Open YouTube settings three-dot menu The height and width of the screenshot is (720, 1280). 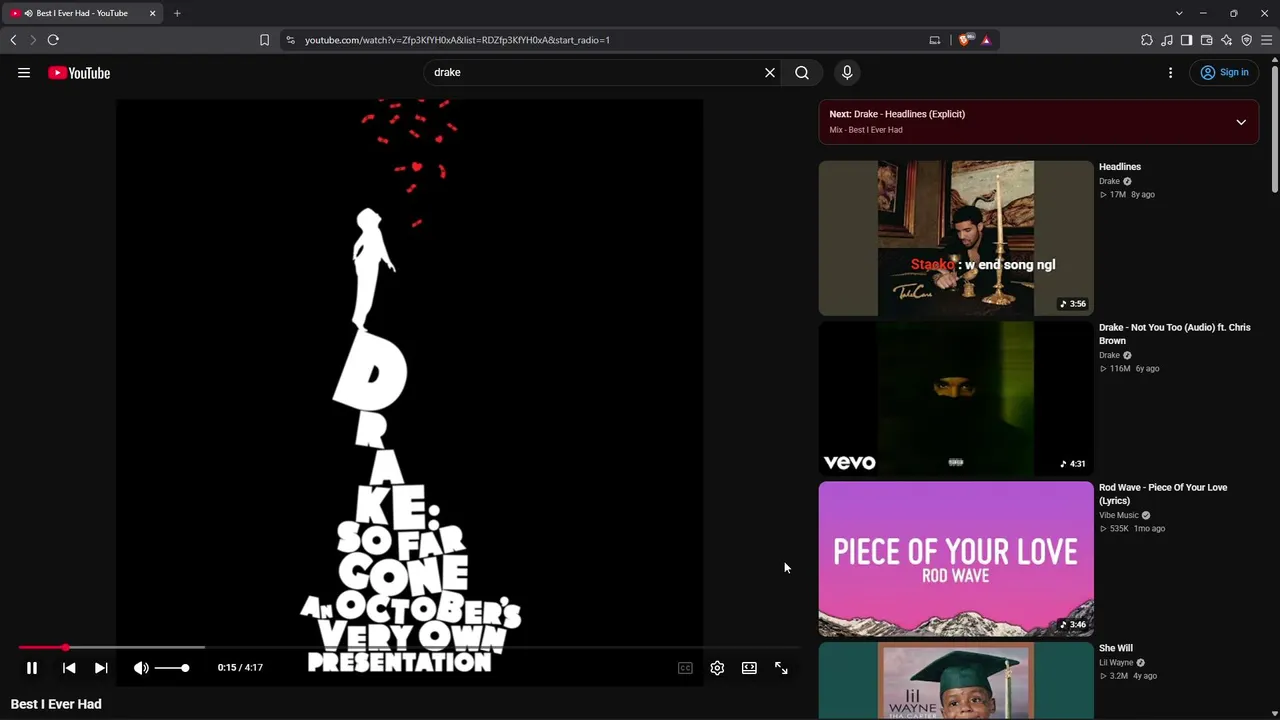click(1170, 72)
